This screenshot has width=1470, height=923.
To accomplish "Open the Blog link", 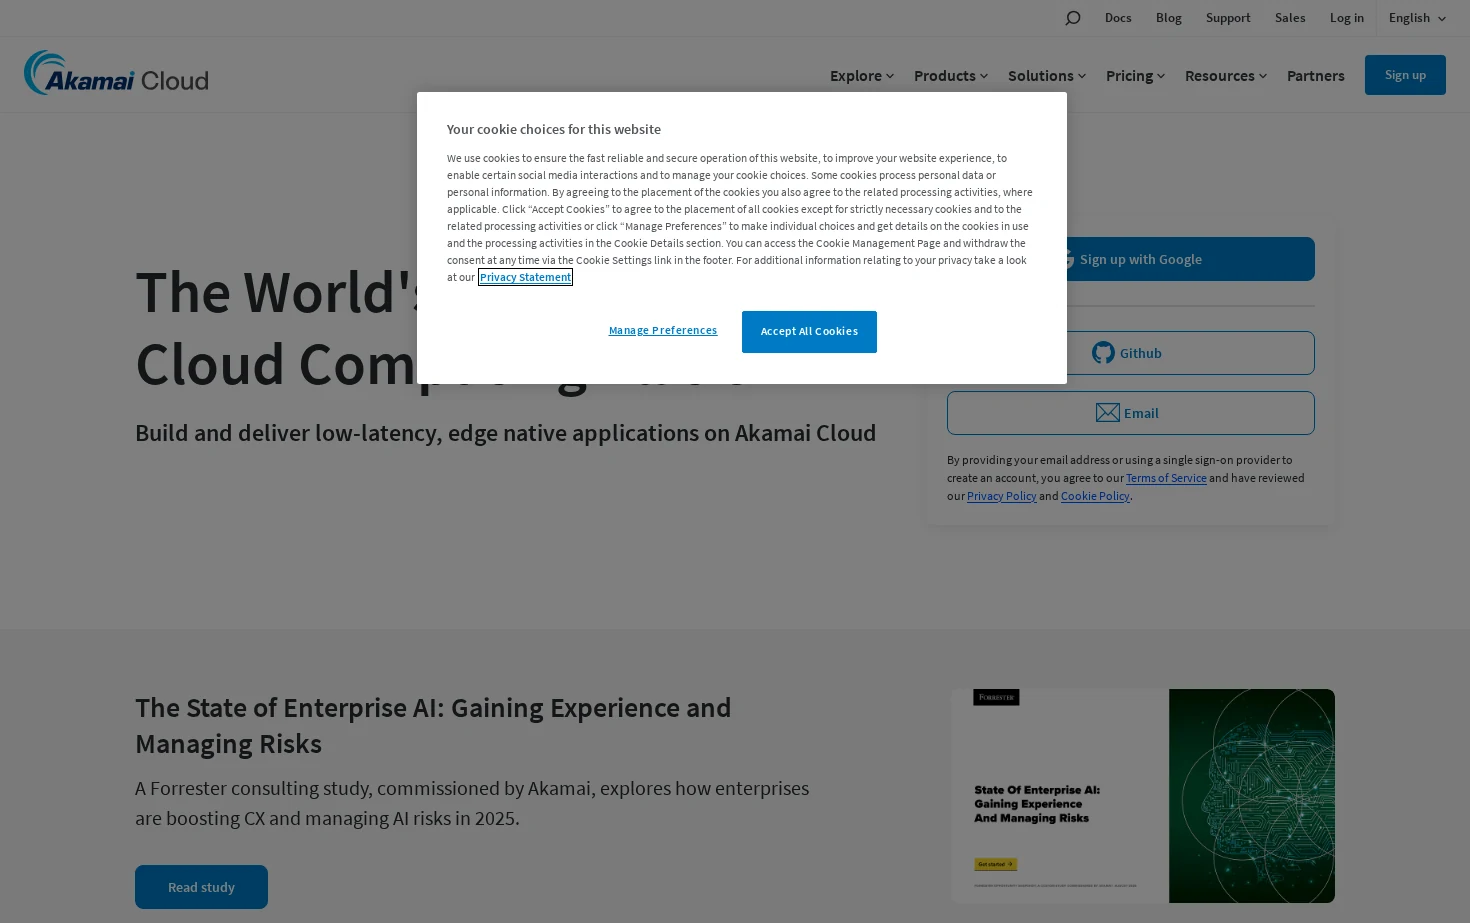I will click(x=1169, y=18).
